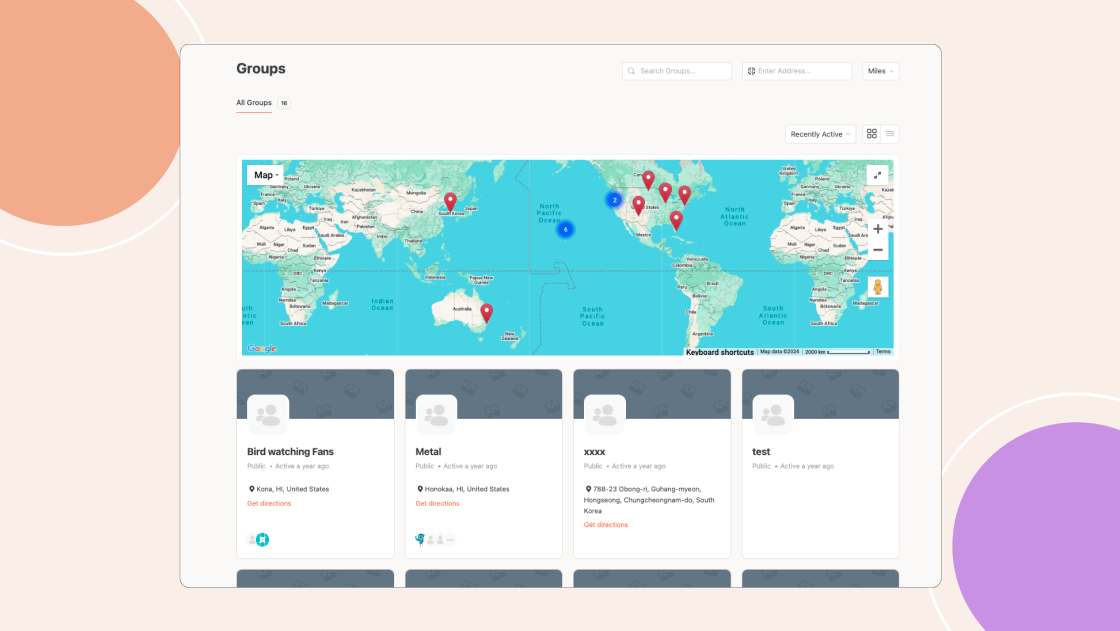Screen dimensions: 1120x631
Task: Click the Groups page heading
Action: [261, 69]
